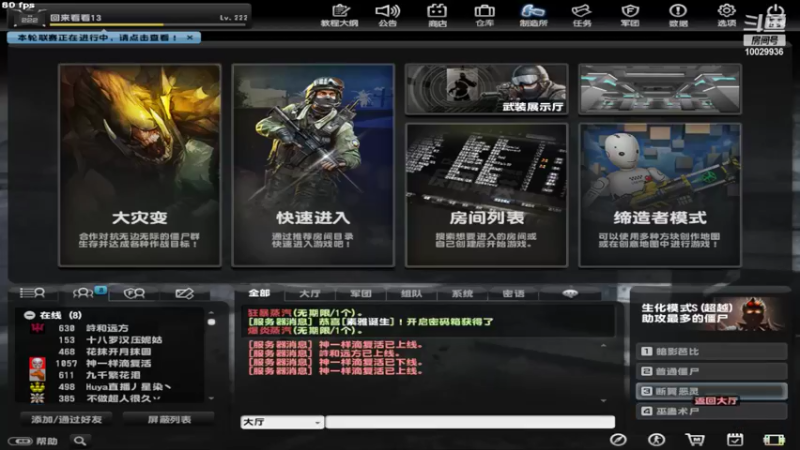This screenshot has width=800, height=450.
Task: Click the ticket icon in bottom bar
Action: click(x=774, y=440)
